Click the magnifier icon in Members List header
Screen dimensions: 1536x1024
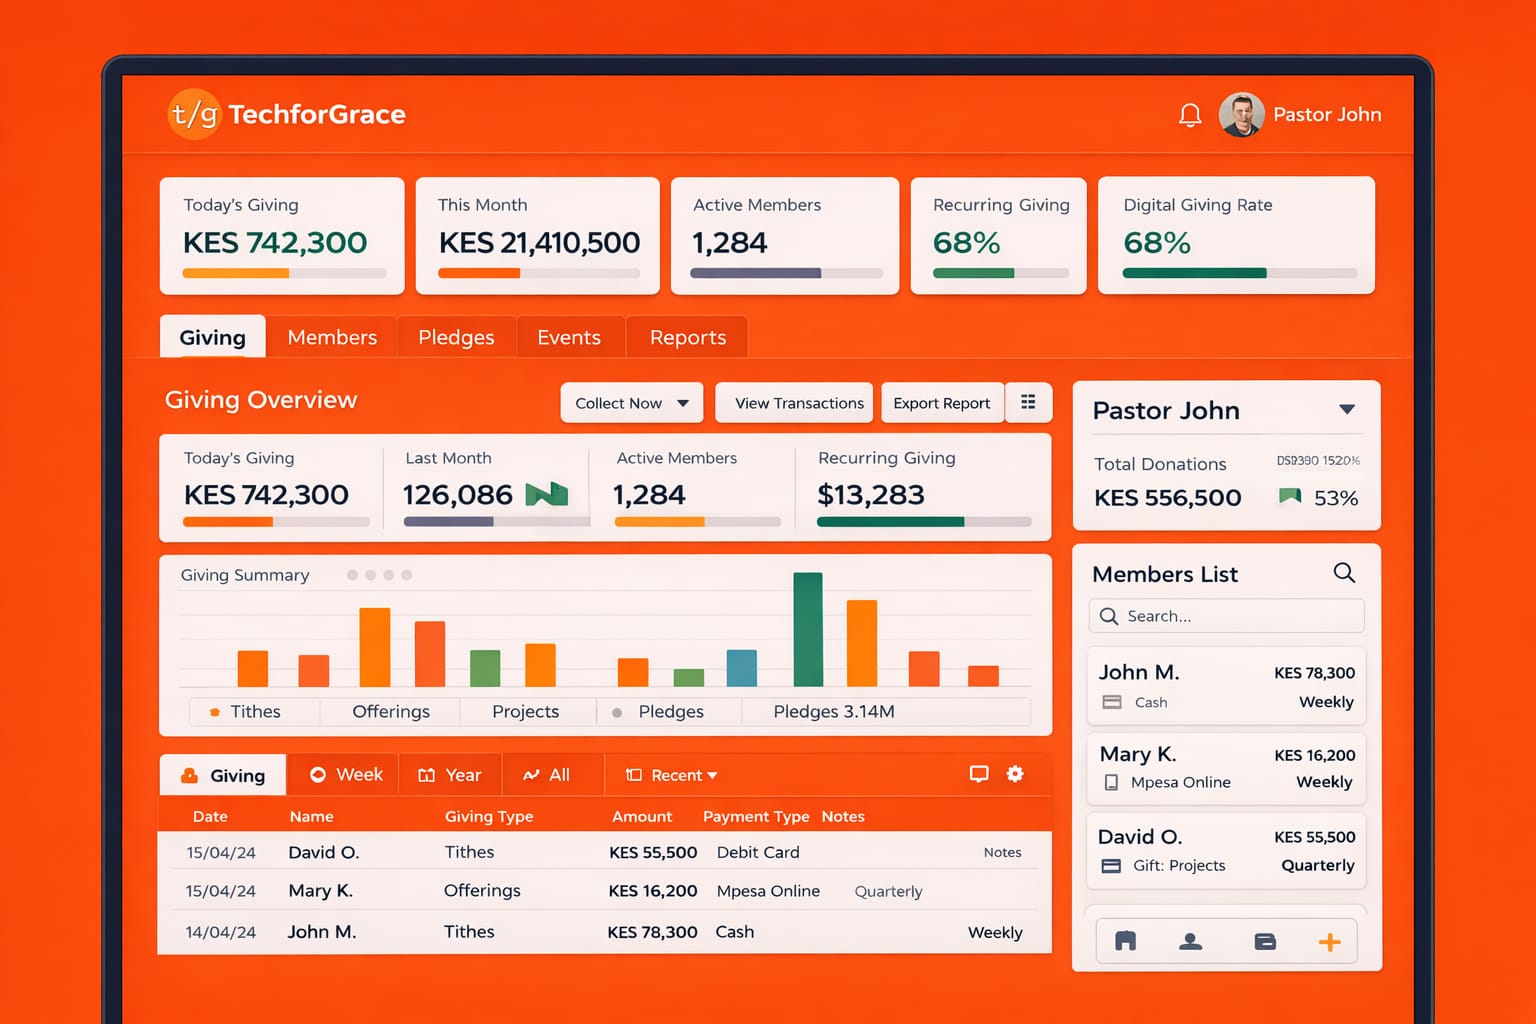tap(1344, 573)
